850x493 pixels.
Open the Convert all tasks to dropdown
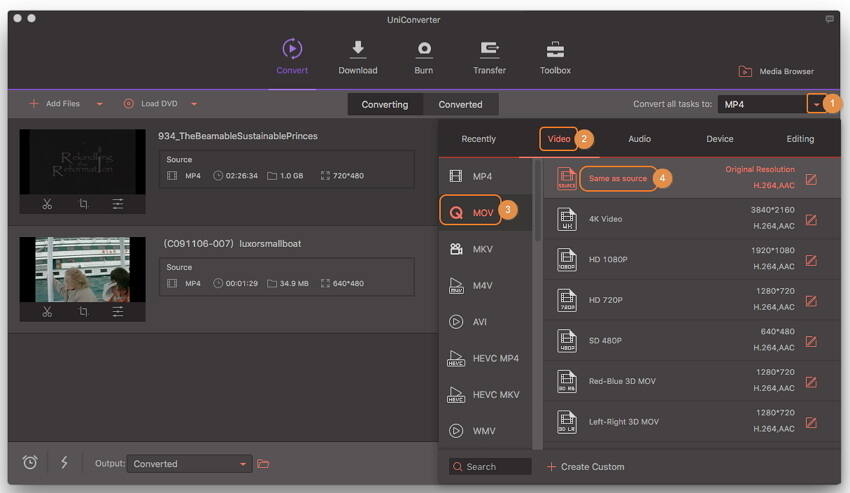pos(816,104)
